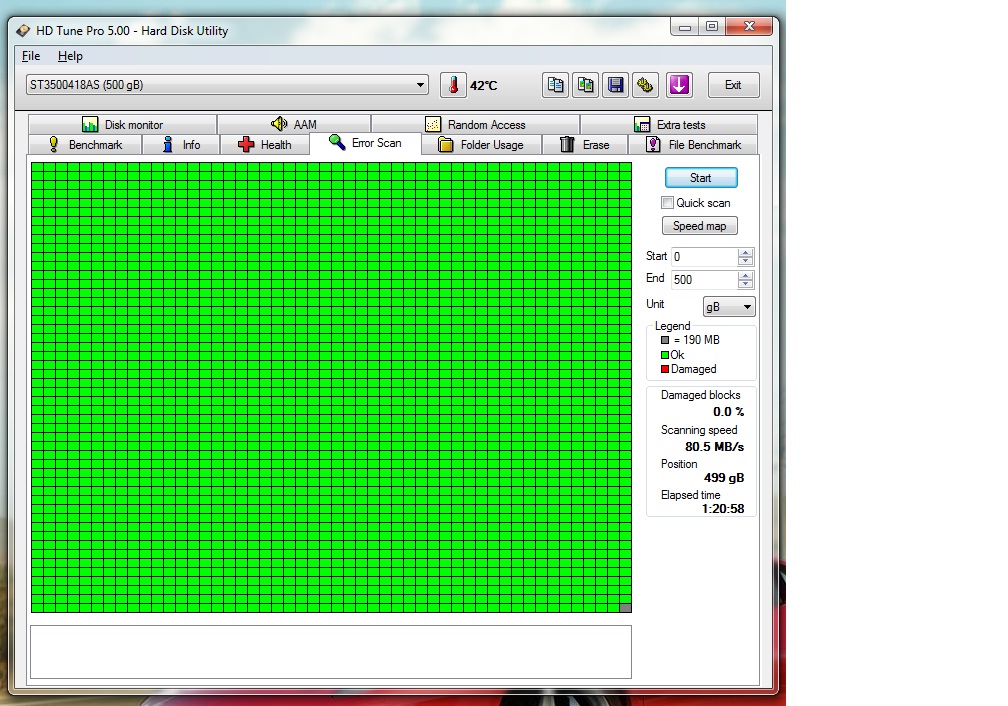Click the 80.5 MB/s scanning speed value
This screenshot has height=706, width=1008.
(714, 447)
